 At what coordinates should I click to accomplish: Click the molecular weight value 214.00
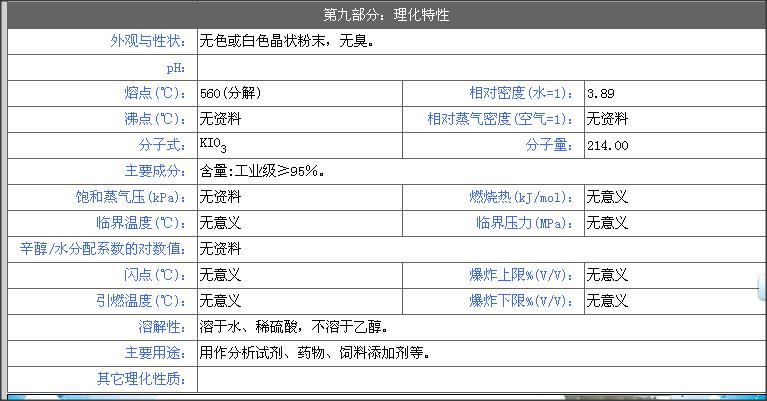(x=608, y=146)
